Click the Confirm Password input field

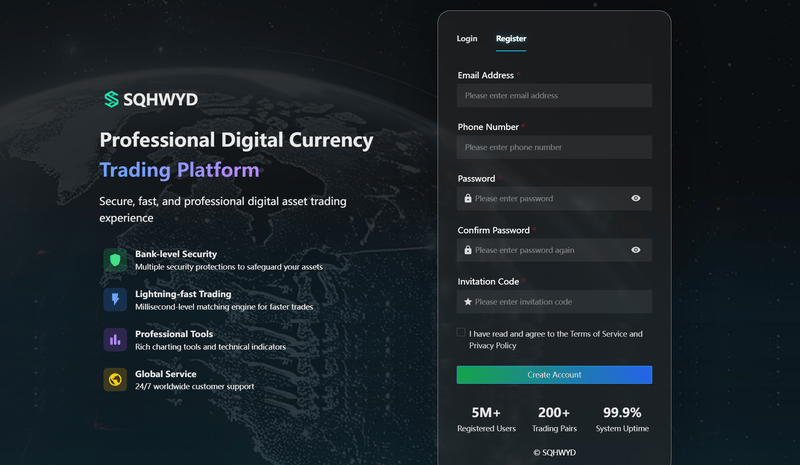[x=554, y=250]
